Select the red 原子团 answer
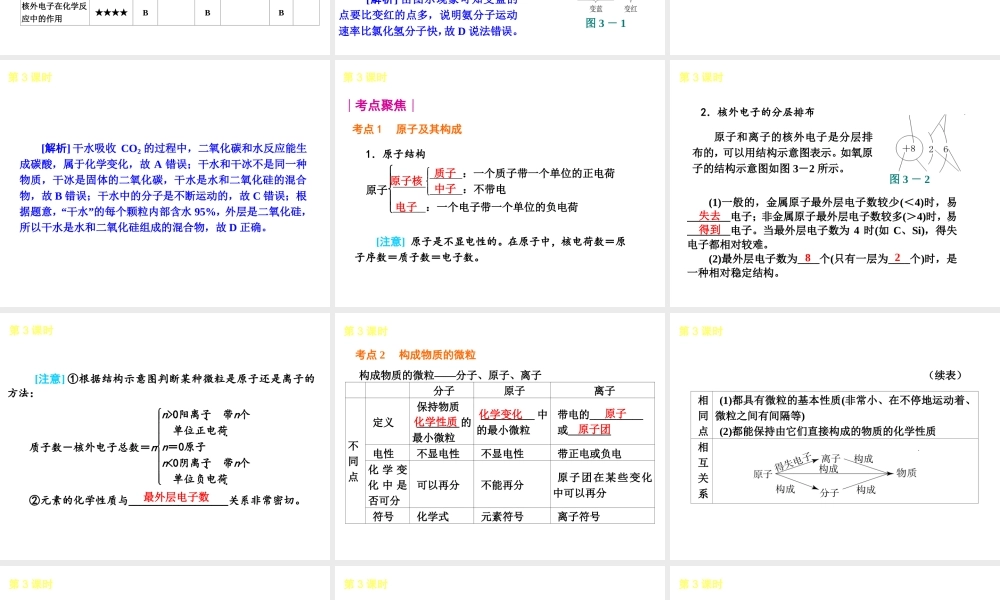The image size is (1000, 600). [x=594, y=429]
